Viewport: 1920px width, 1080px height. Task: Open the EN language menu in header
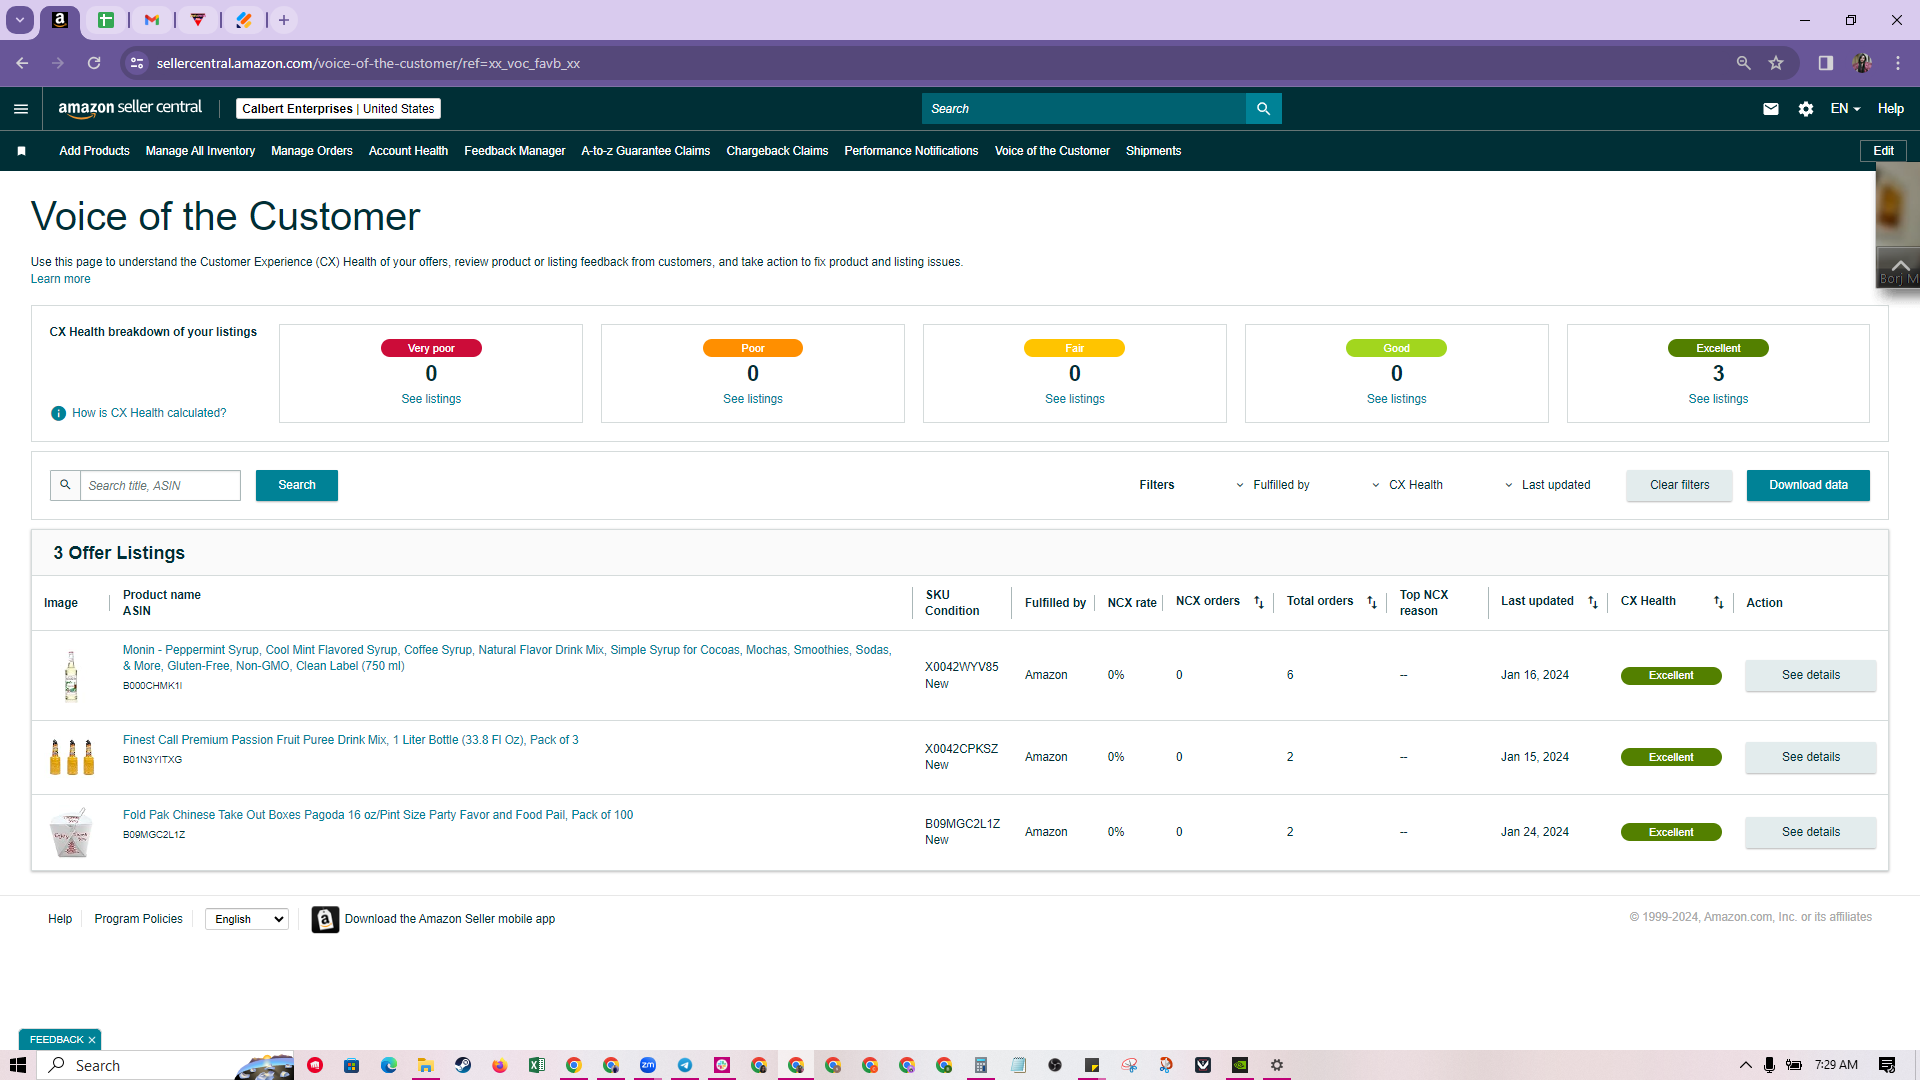pyautogui.click(x=1845, y=109)
